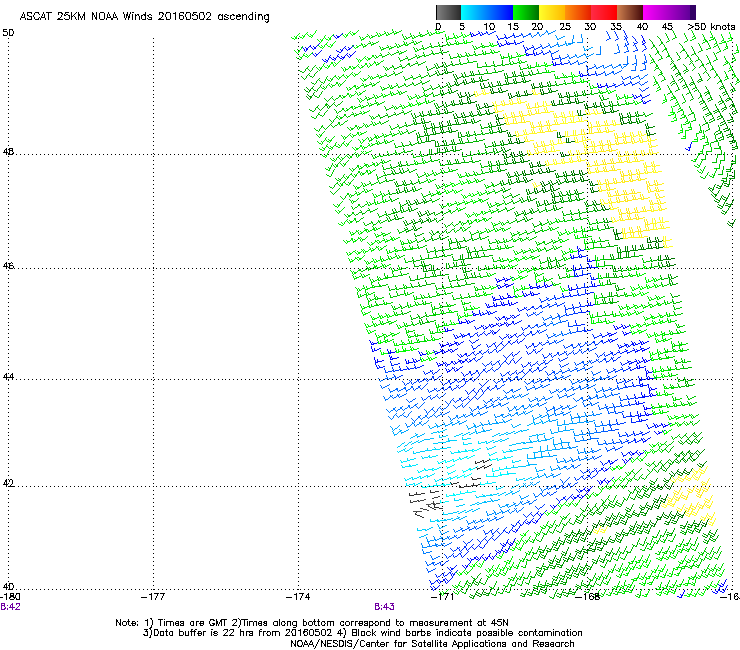
Task: Click the latitude axis label 46
Action: [8, 266]
